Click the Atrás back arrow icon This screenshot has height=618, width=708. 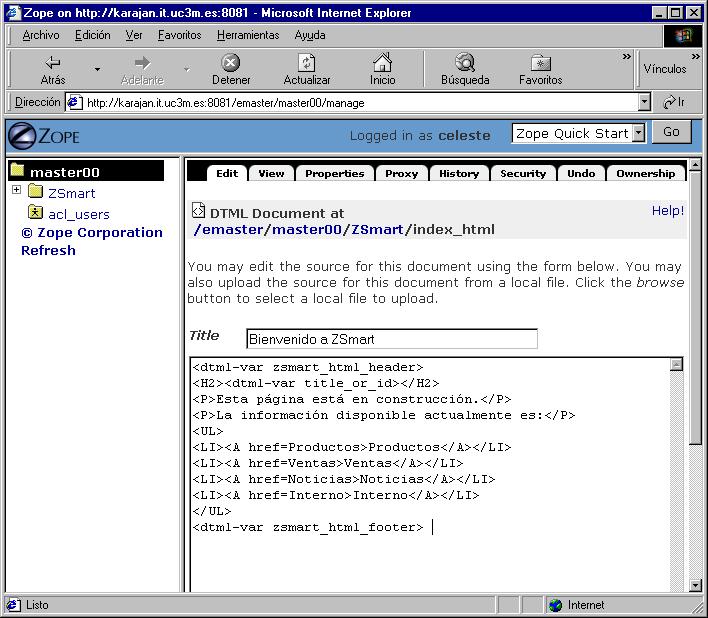[x=53, y=62]
